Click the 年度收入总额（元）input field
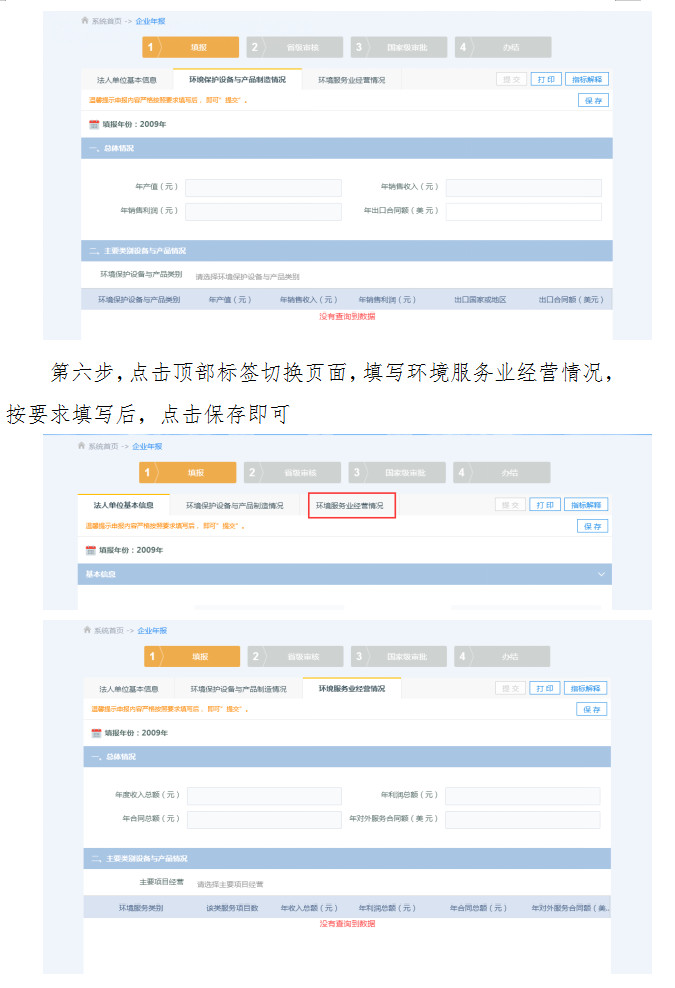 264,796
